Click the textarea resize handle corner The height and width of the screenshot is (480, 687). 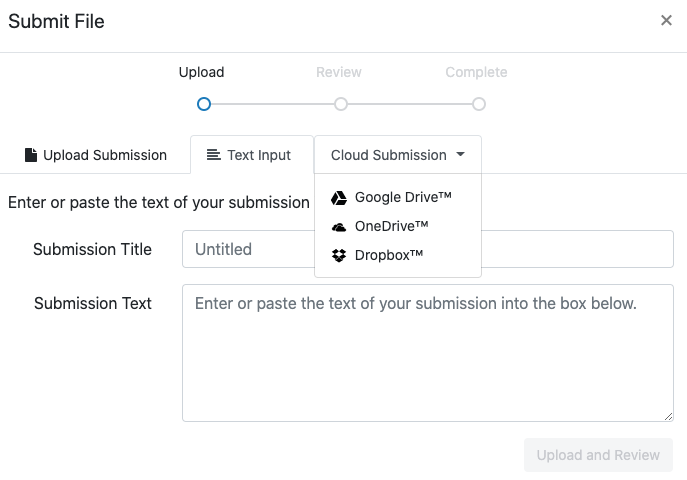(668, 416)
